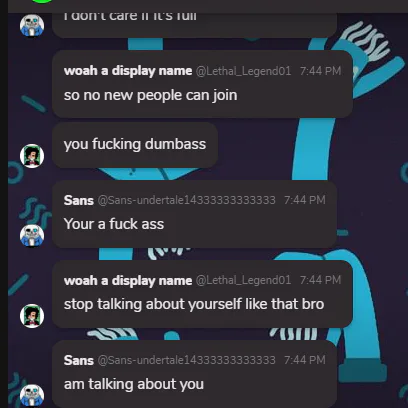Open @Lethal_Legend01 username on "so no new people" message
The width and height of the screenshot is (408, 408).
pos(243,71)
